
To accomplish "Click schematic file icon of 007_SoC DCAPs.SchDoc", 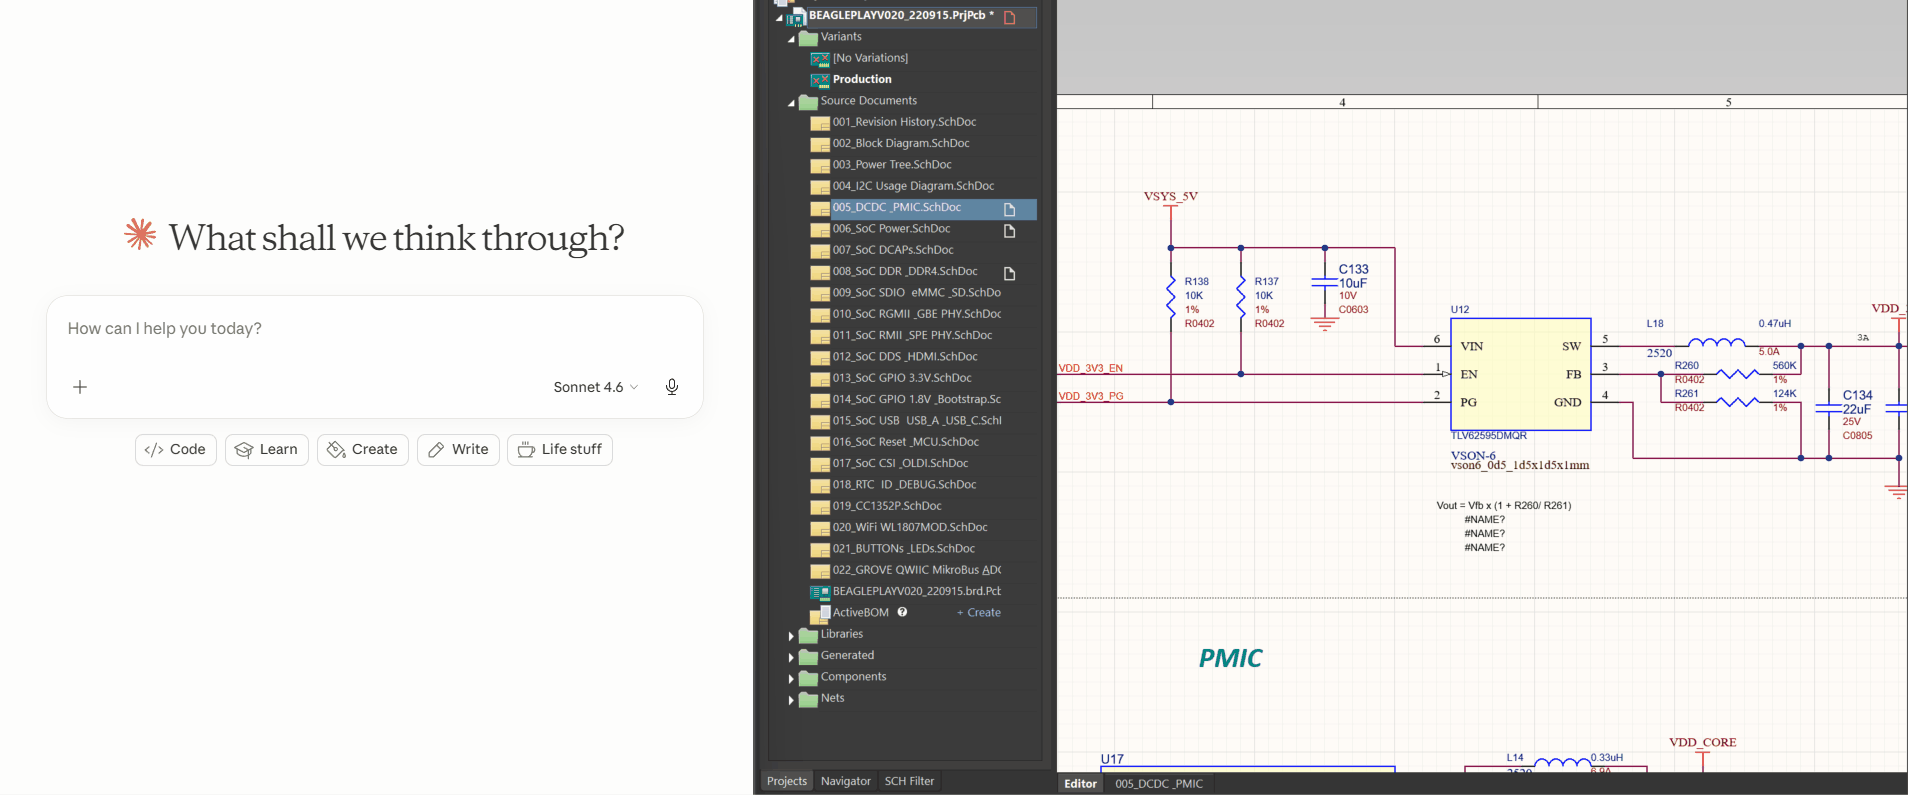I will pyautogui.click(x=820, y=251).
